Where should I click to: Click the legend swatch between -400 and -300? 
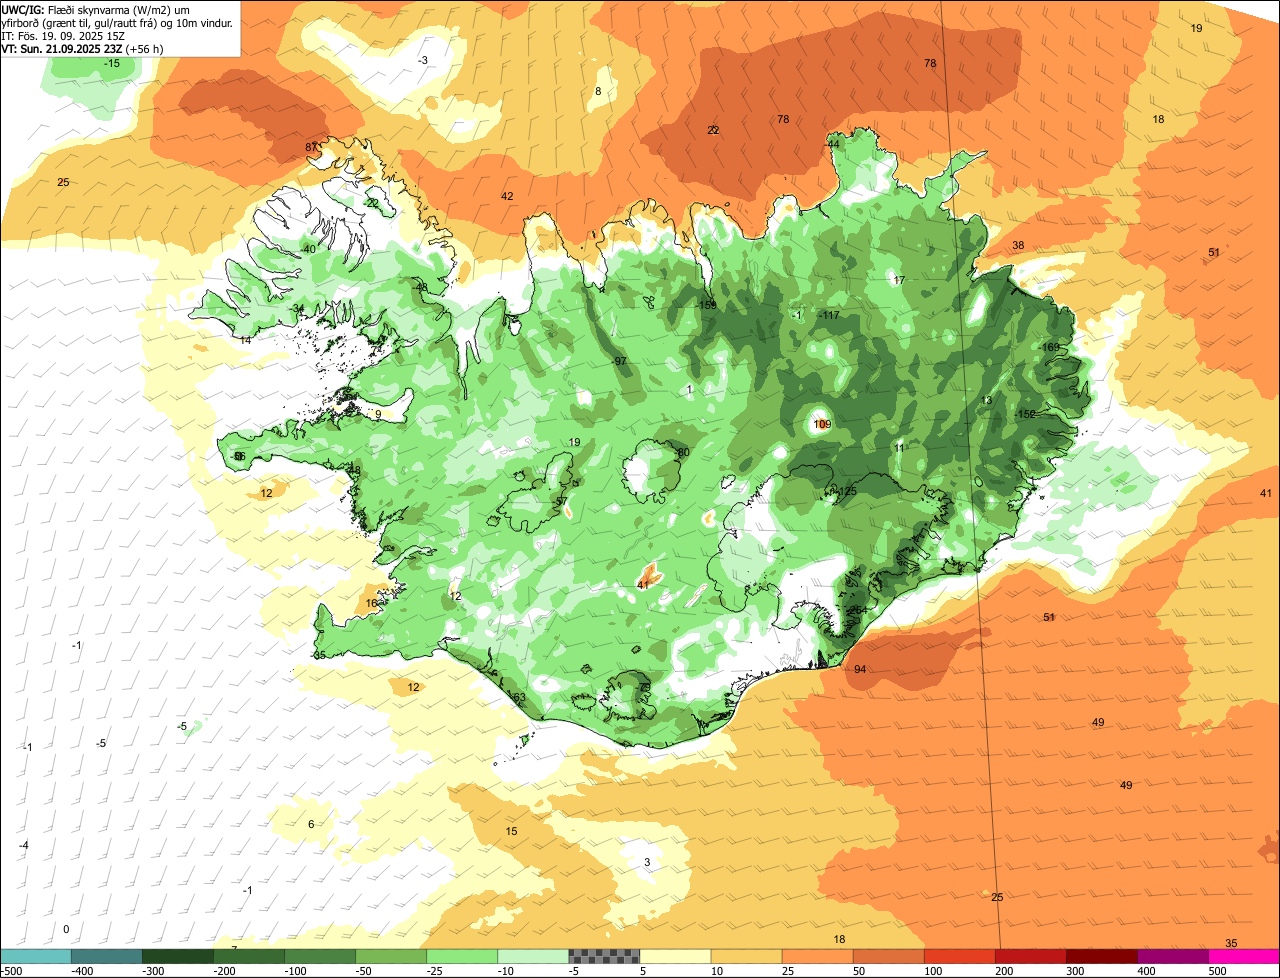pyautogui.click(x=107, y=956)
